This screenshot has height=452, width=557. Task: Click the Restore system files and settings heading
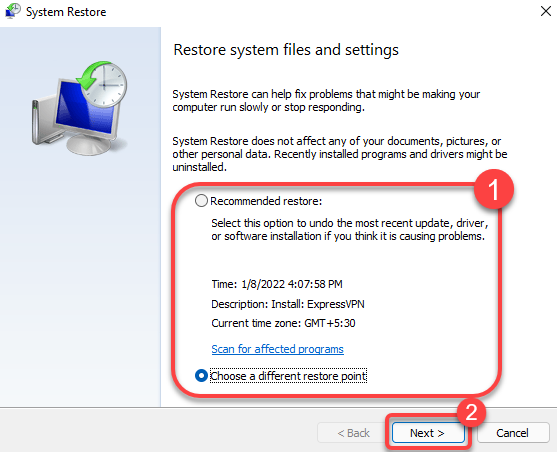pyautogui.click(x=286, y=50)
